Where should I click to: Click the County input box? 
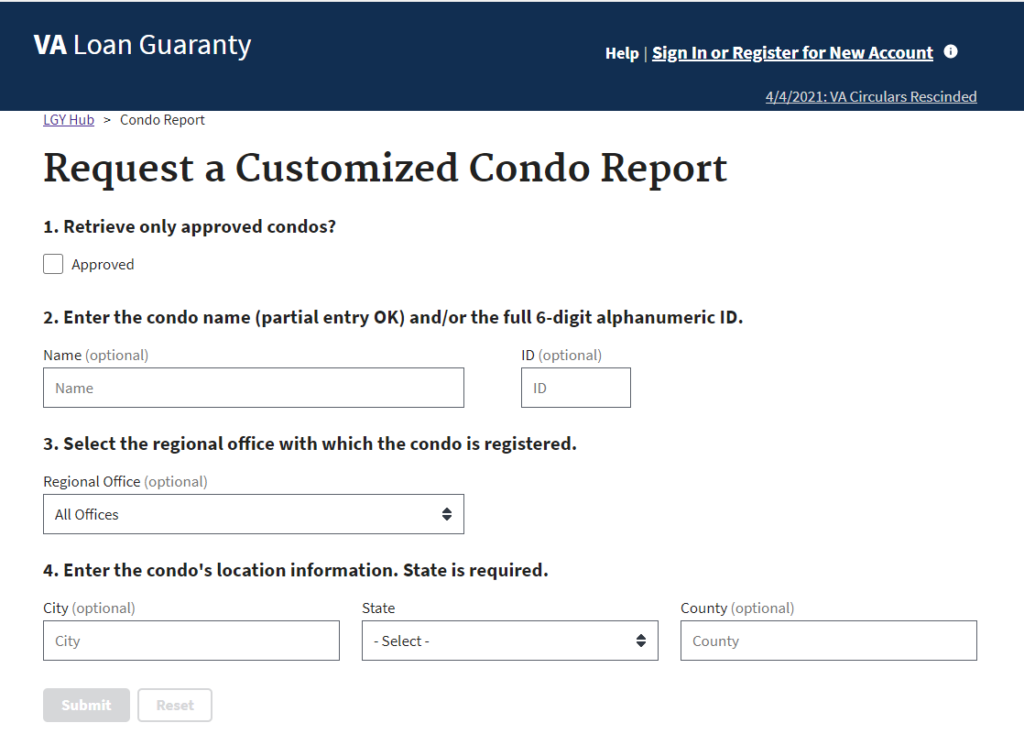click(x=828, y=641)
